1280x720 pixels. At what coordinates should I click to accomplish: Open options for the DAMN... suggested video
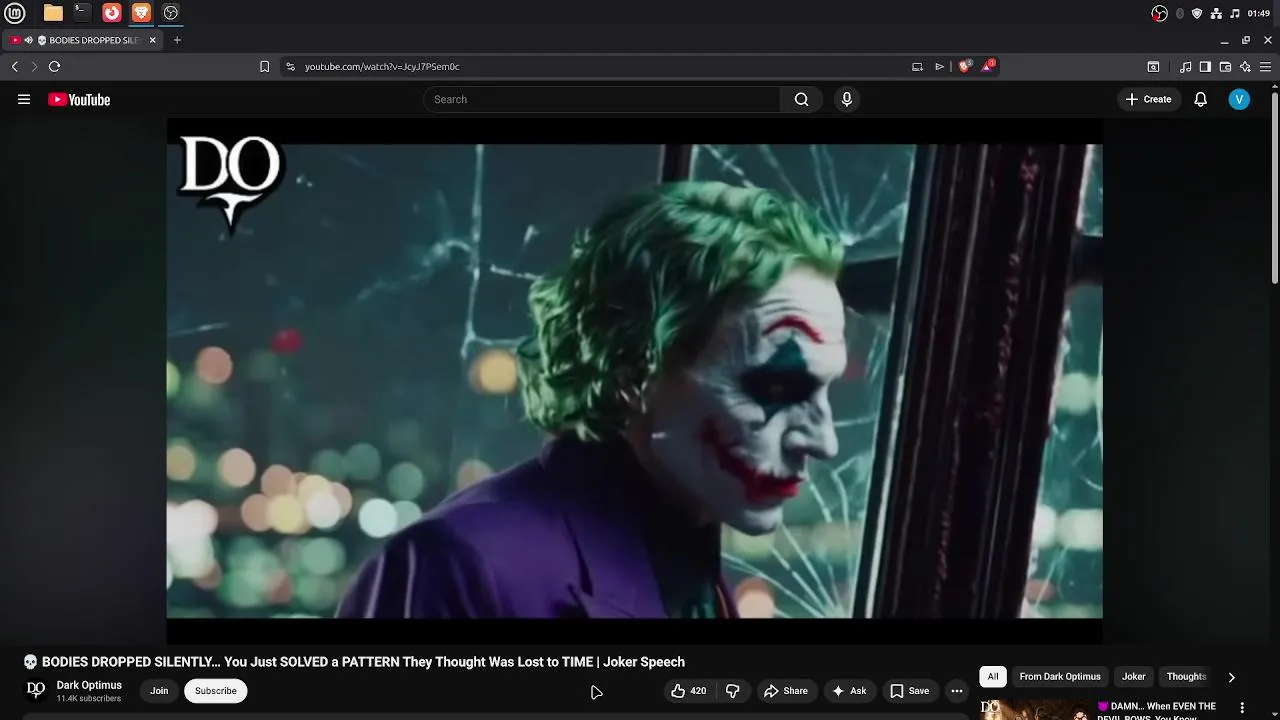[x=1243, y=707]
